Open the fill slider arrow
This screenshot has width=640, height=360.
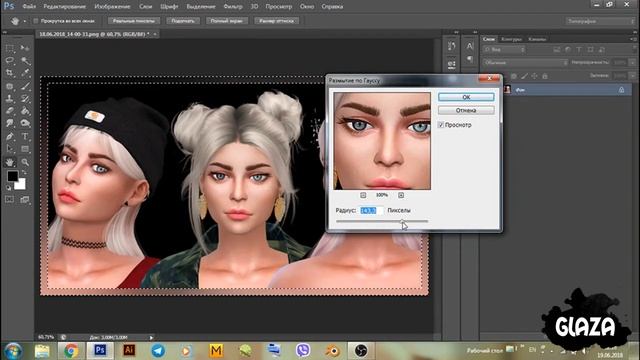633,76
